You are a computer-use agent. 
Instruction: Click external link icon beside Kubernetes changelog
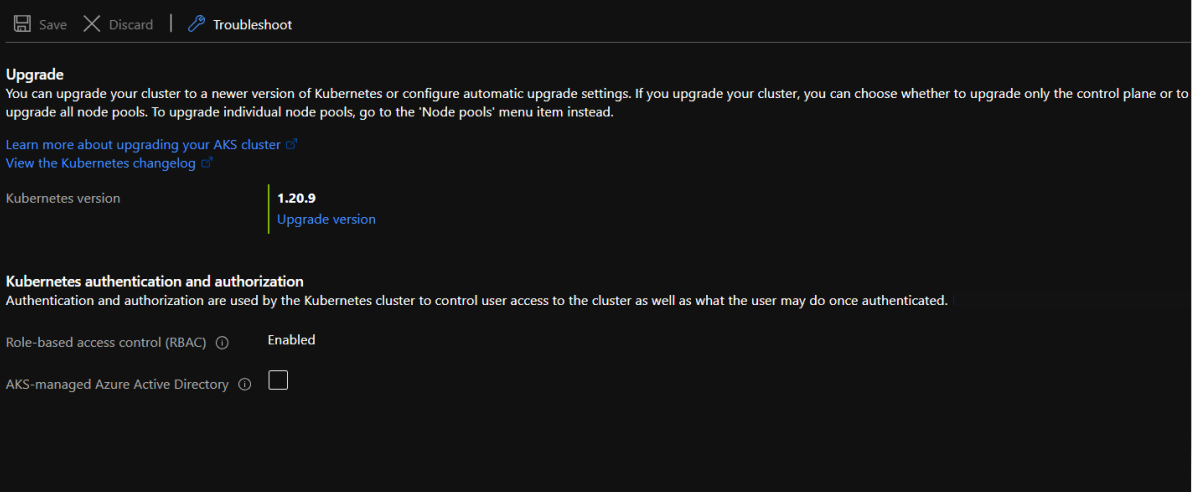(x=207, y=162)
